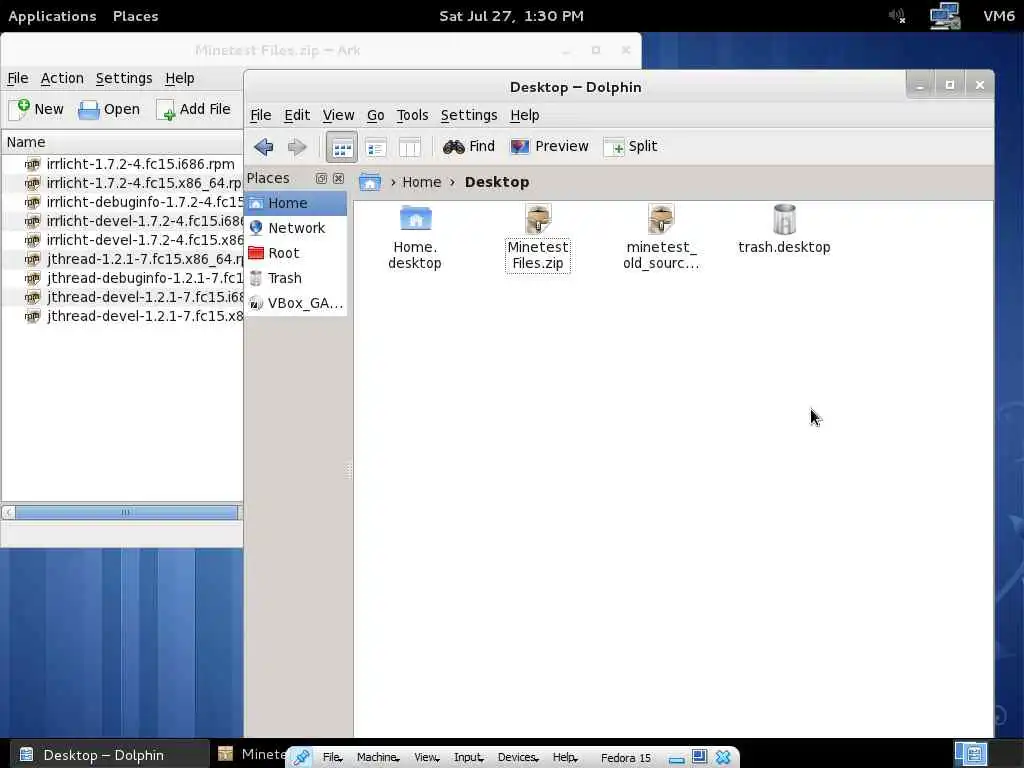The height and width of the screenshot is (768, 1024).
Task: Toggle Preview in Dolphin toolbar
Action: click(549, 146)
